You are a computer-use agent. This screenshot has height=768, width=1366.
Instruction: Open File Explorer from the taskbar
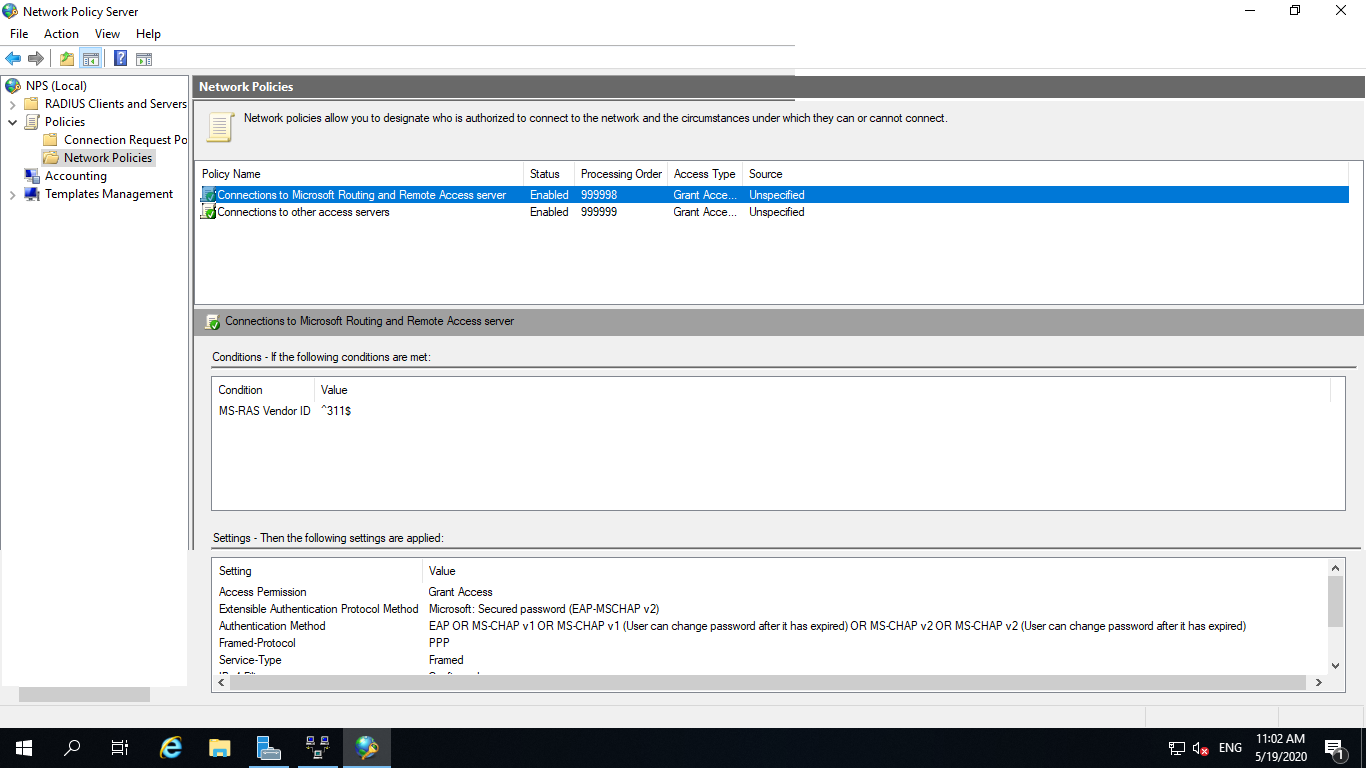(220, 748)
